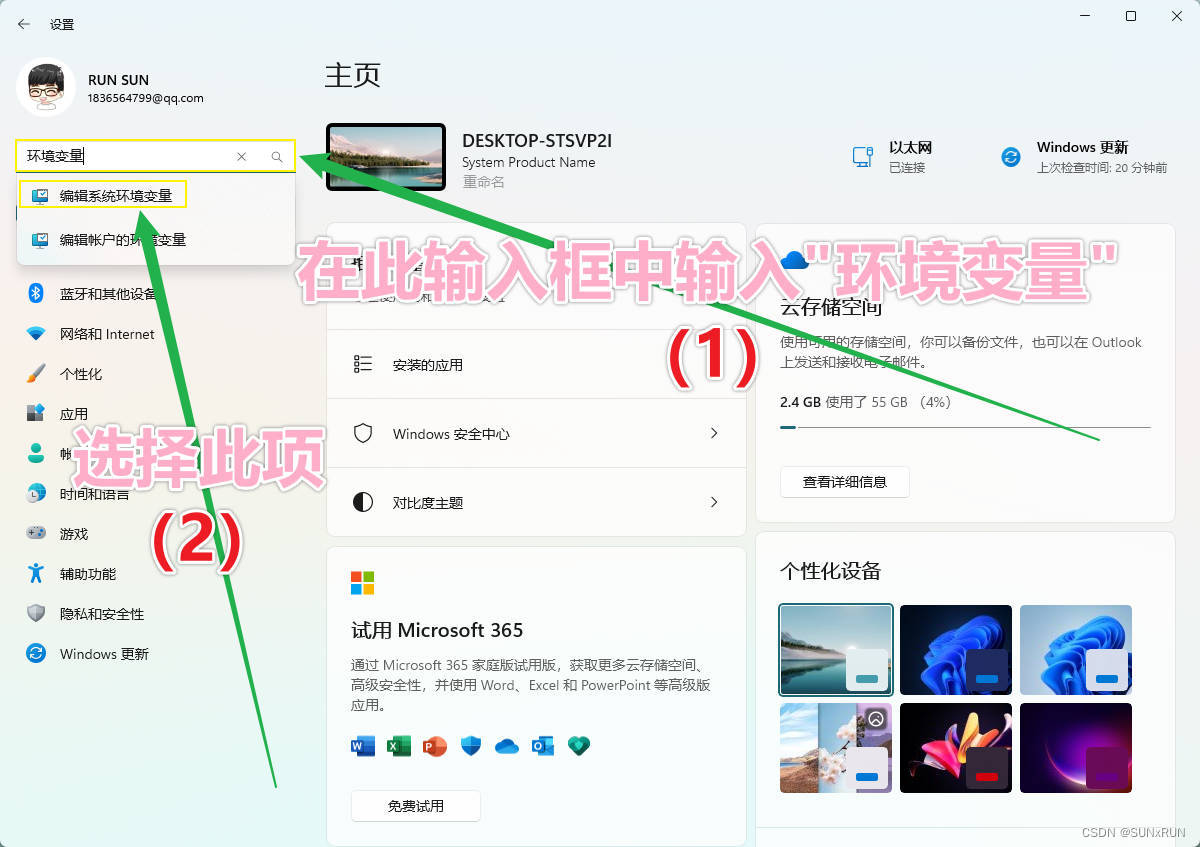
Task: Click the PowerPoint app icon
Action: [x=435, y=746]
